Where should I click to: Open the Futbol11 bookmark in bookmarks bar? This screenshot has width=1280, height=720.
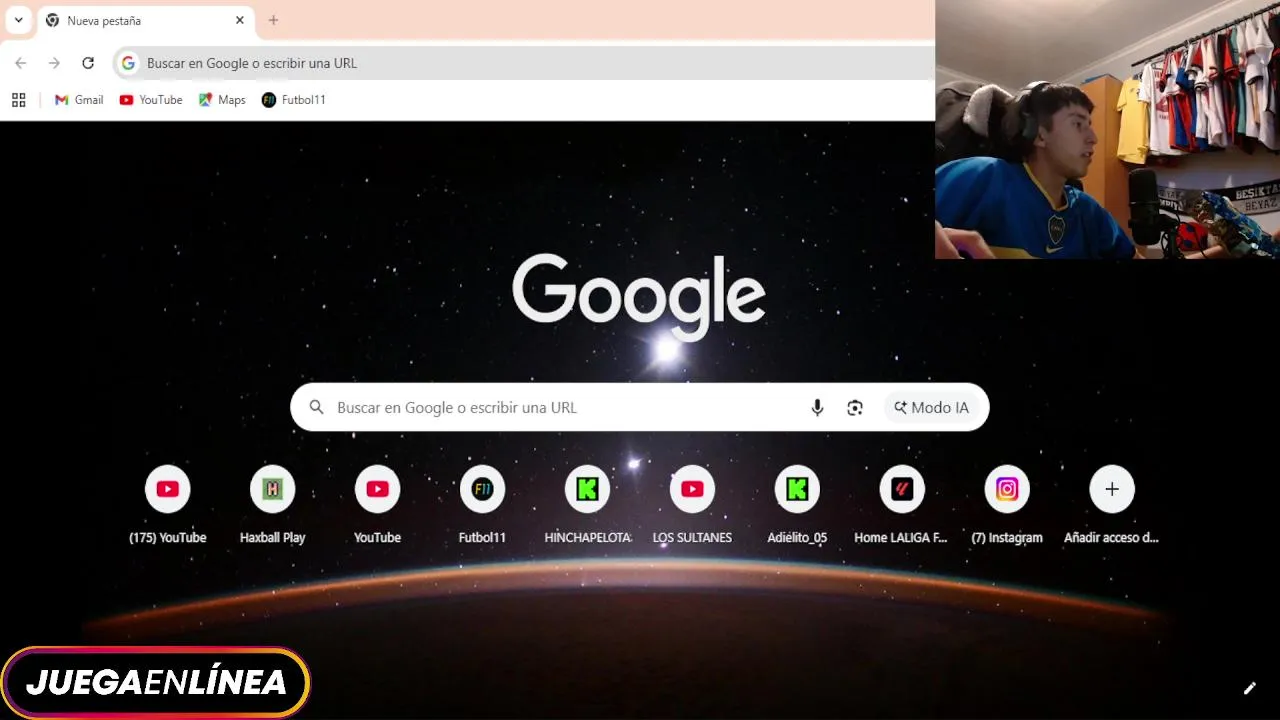tap(294, 100)
